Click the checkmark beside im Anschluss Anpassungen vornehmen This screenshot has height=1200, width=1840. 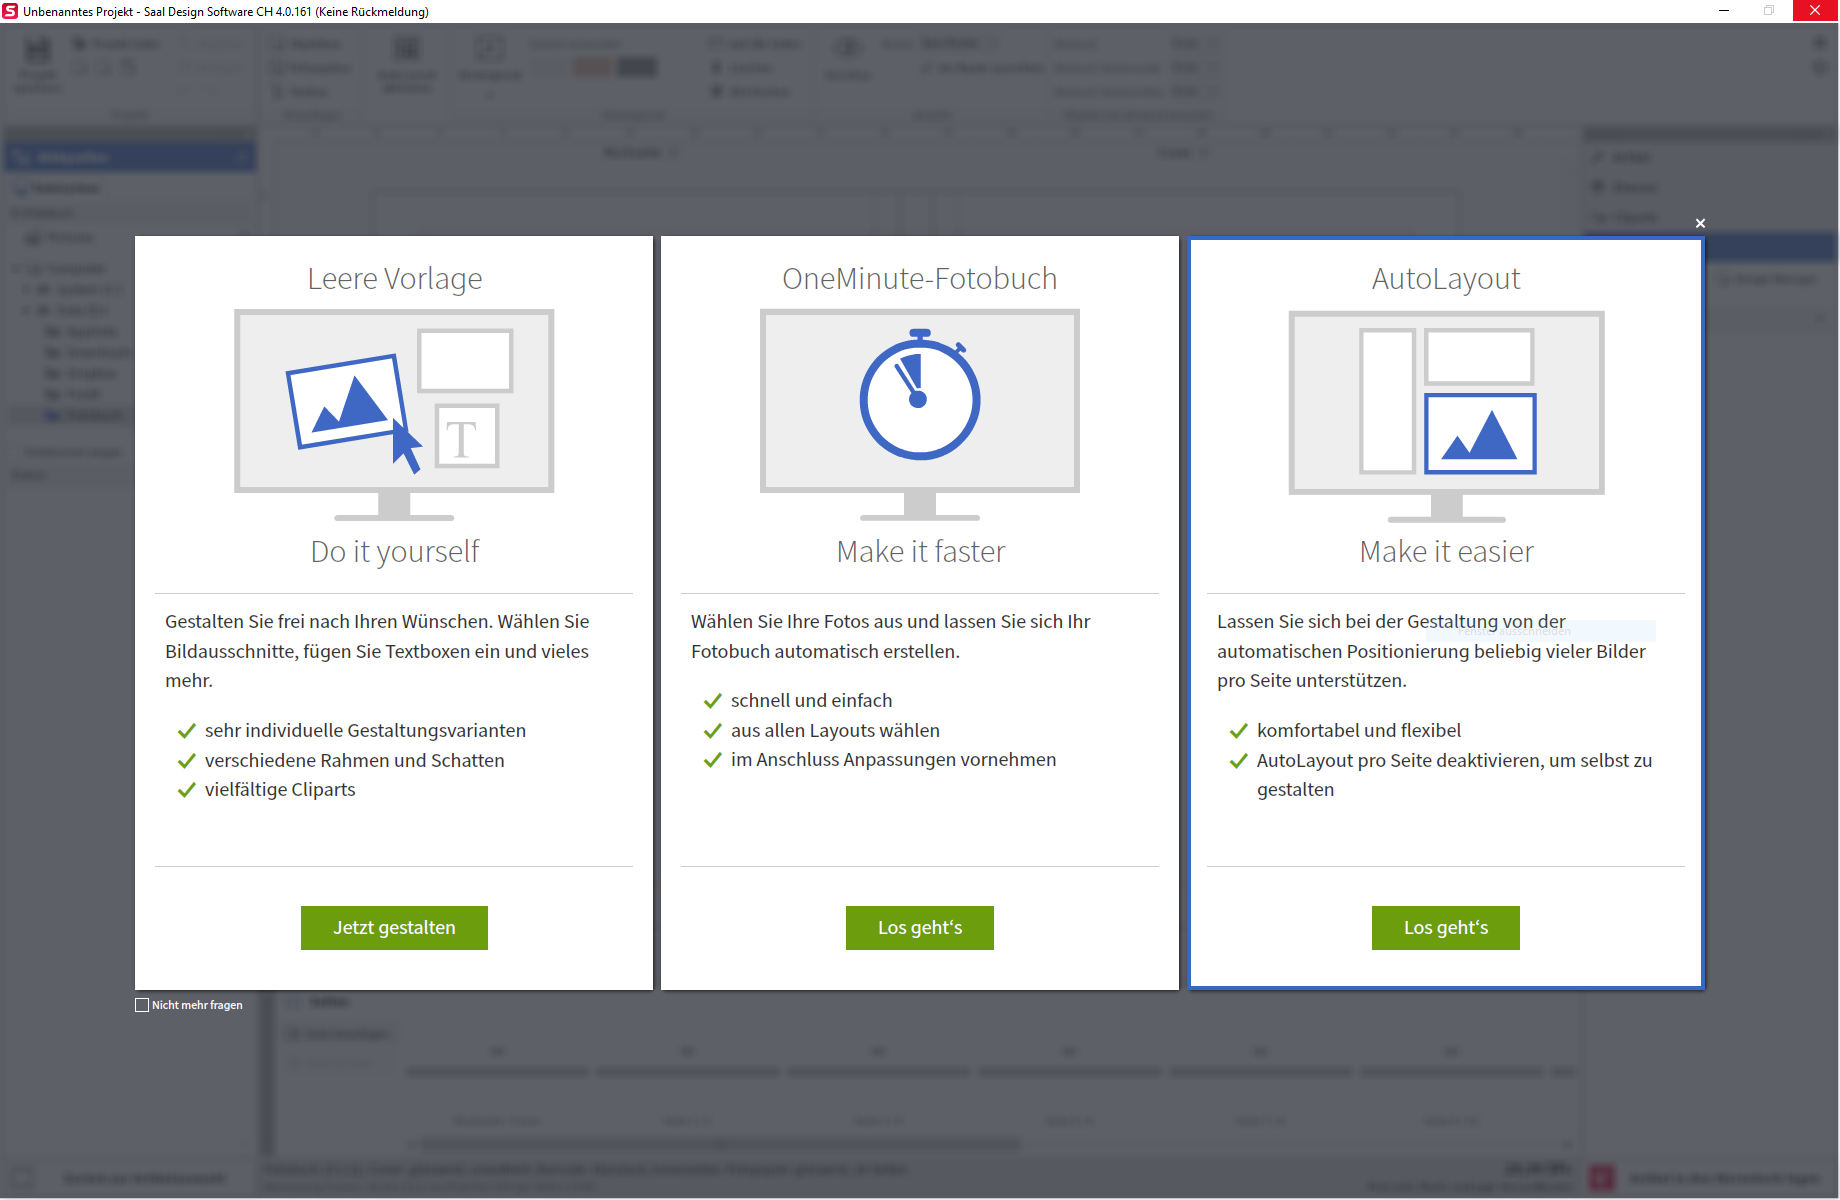[x=712, y=760]
